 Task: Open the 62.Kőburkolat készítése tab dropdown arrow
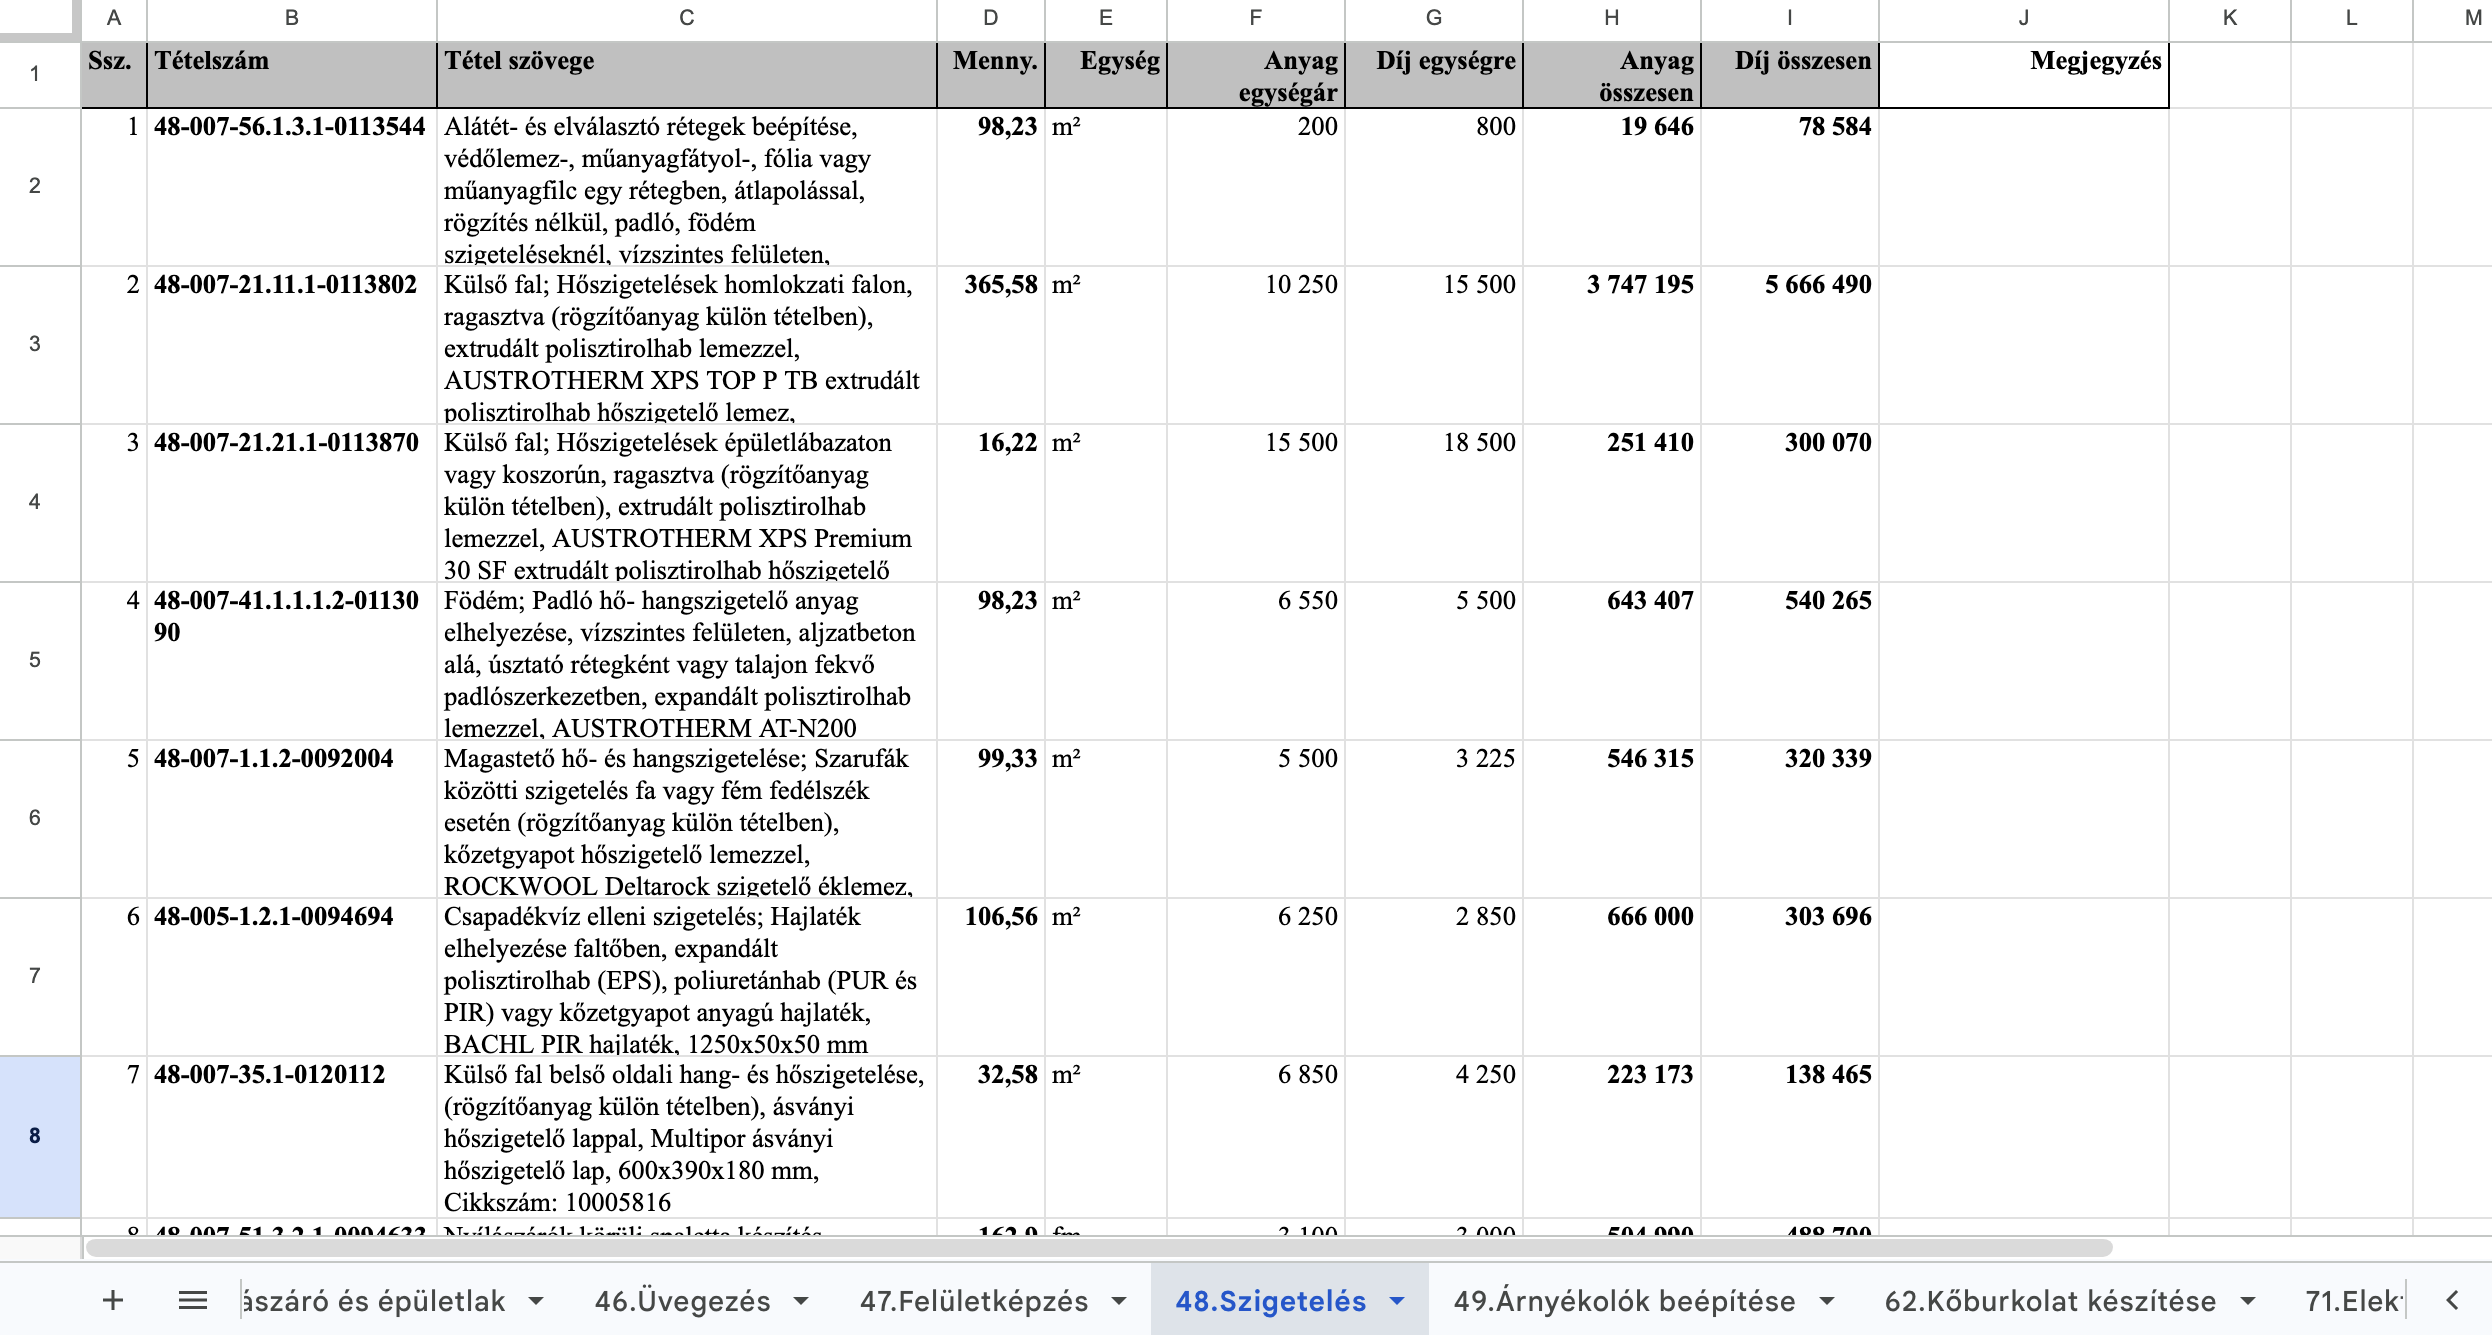coord(2248,1301)
